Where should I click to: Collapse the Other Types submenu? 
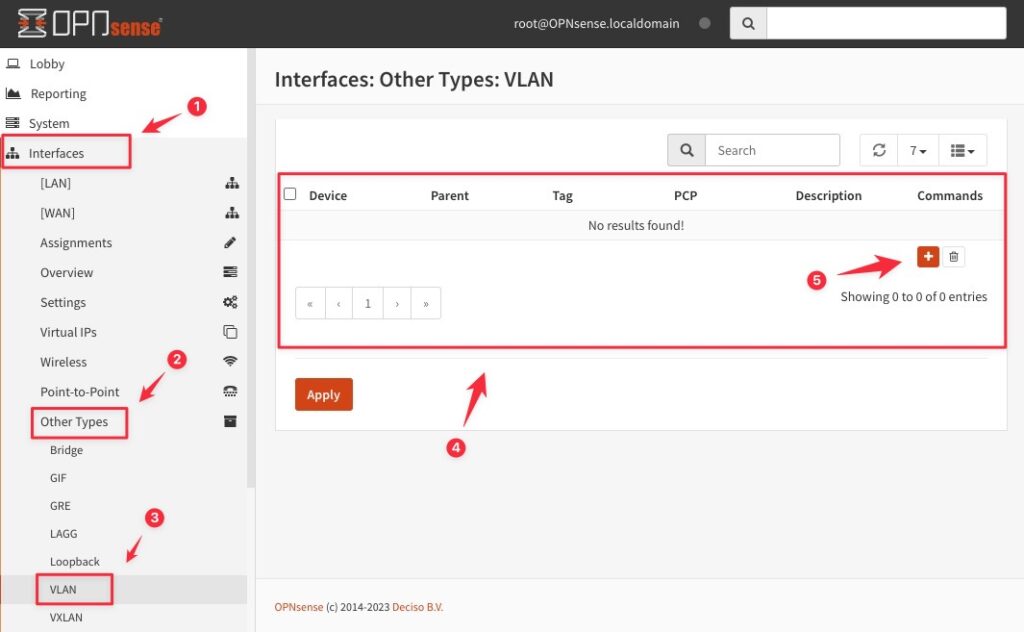pos(74,422)
